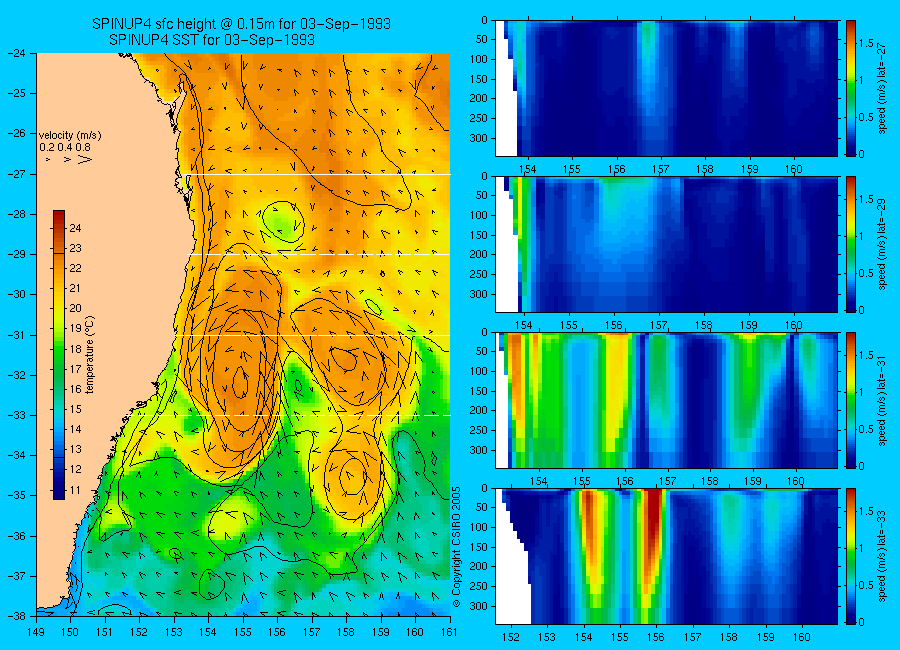This screenshot has height=650, width=900.
Task: Click the 153 longitude label below the map
Action: pyautogui.click(x=174, y=632)
